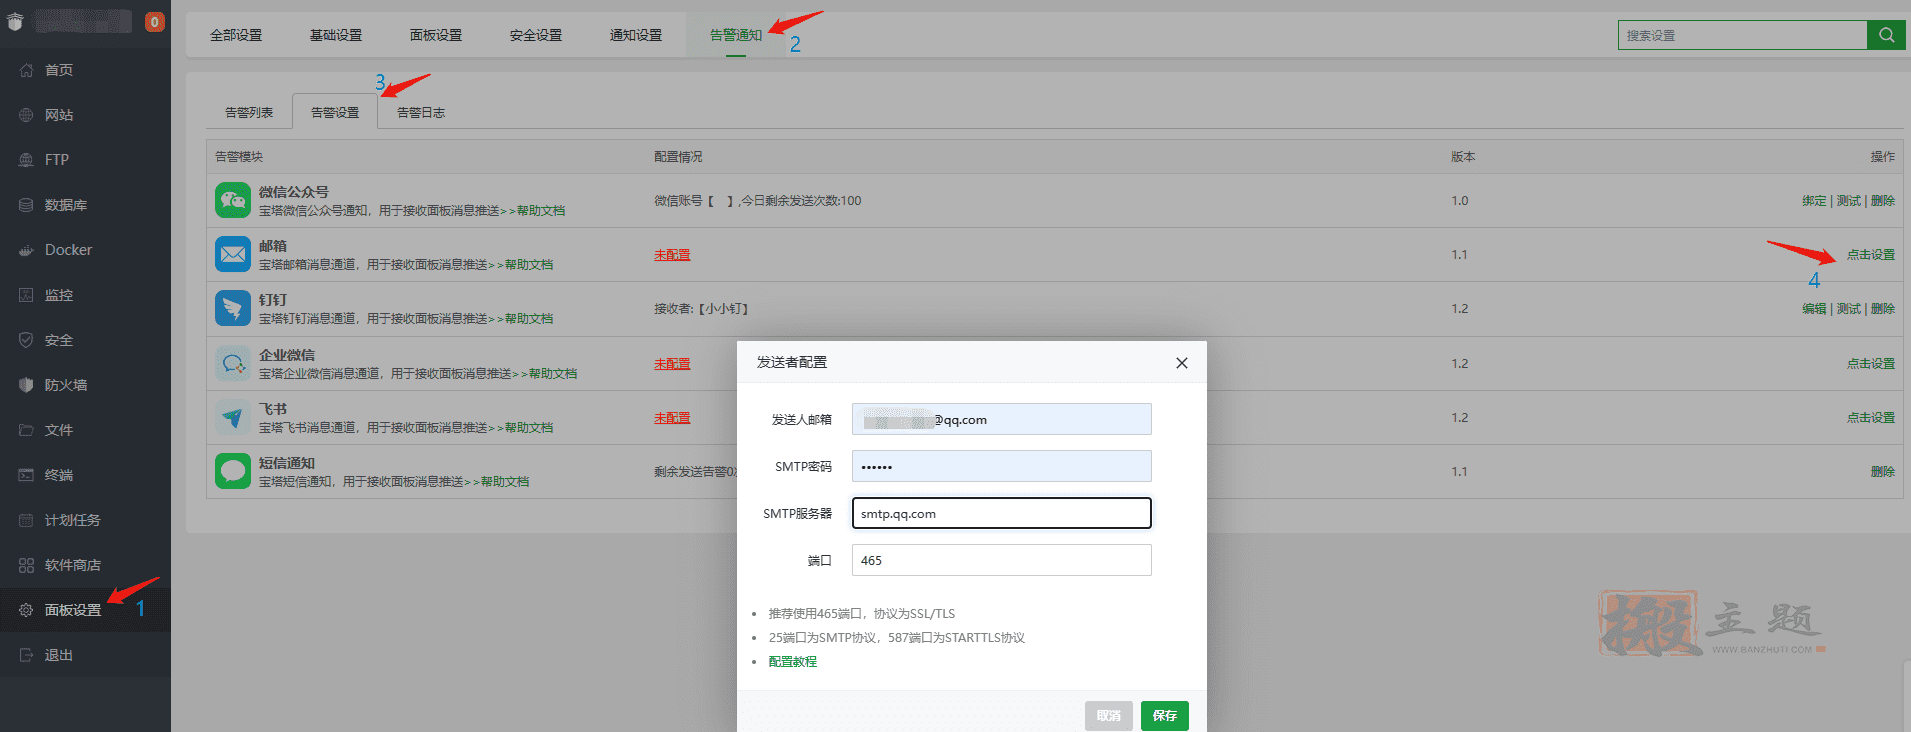Open 帮助文档 link in 钉钉 row
1911x732 pixels.
[x=529, y=319]
